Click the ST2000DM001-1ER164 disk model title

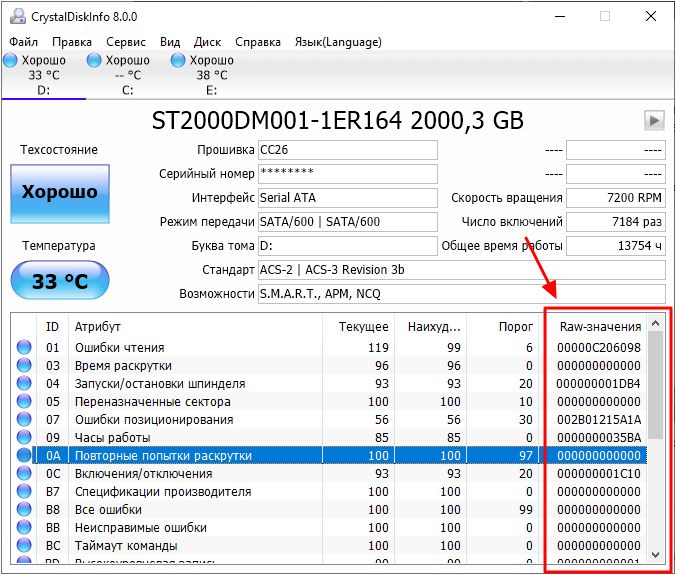coord(338,120)
